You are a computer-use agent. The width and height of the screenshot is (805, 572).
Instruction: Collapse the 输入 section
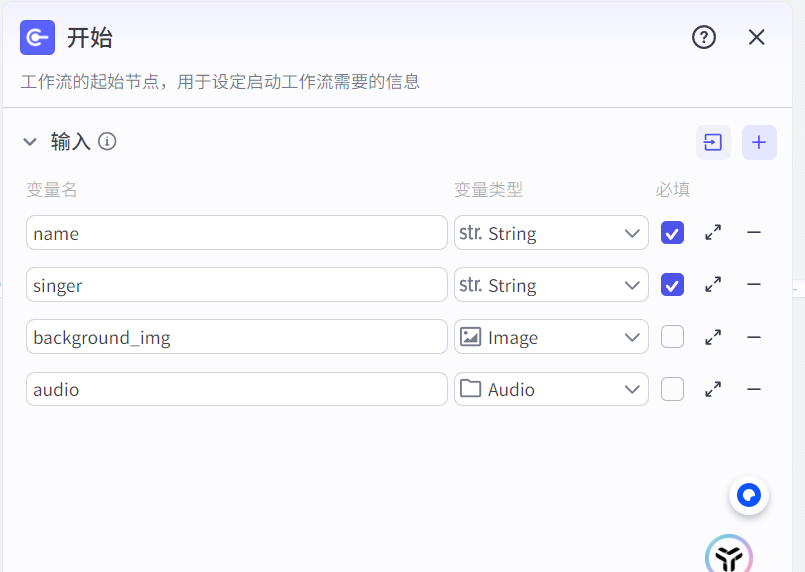click(30, 142)
